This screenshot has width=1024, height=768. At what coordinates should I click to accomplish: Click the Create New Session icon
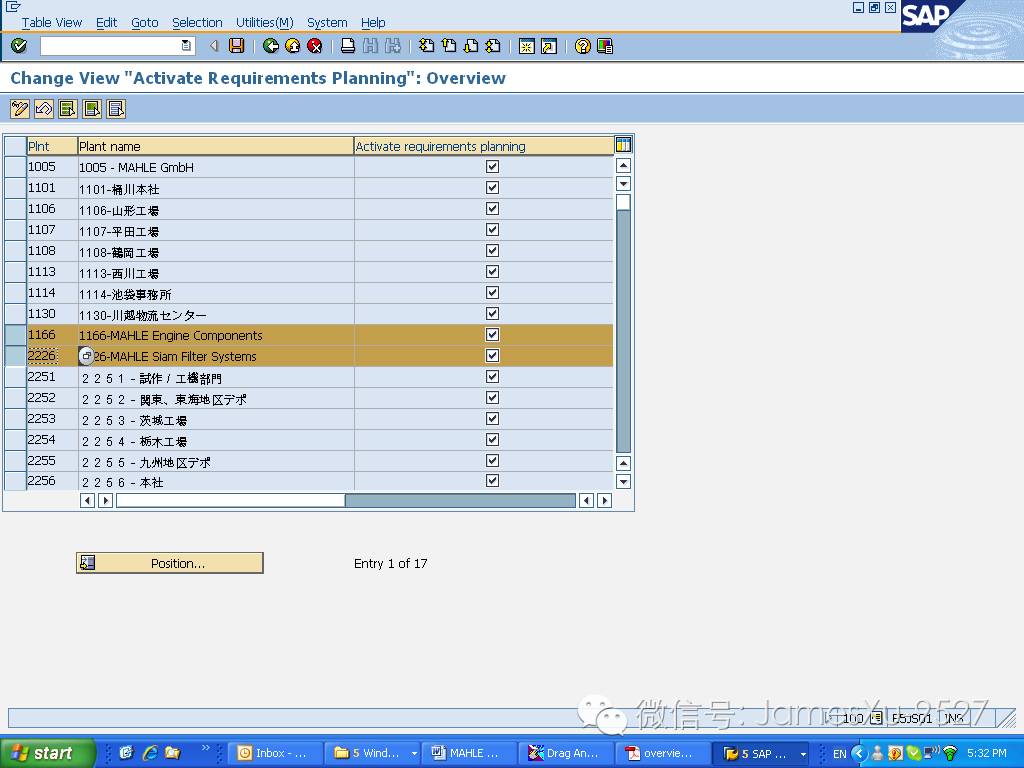point(526,46)
